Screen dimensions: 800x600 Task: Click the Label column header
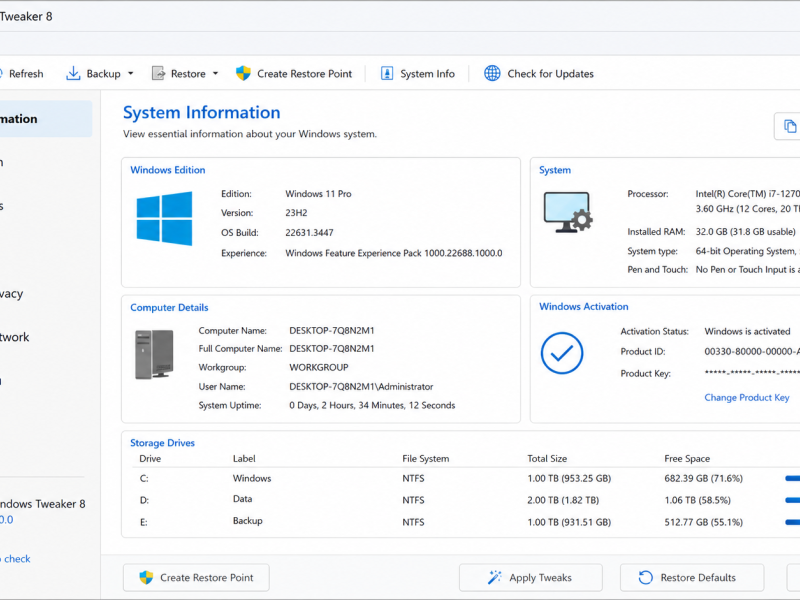(x=244, y=459)
